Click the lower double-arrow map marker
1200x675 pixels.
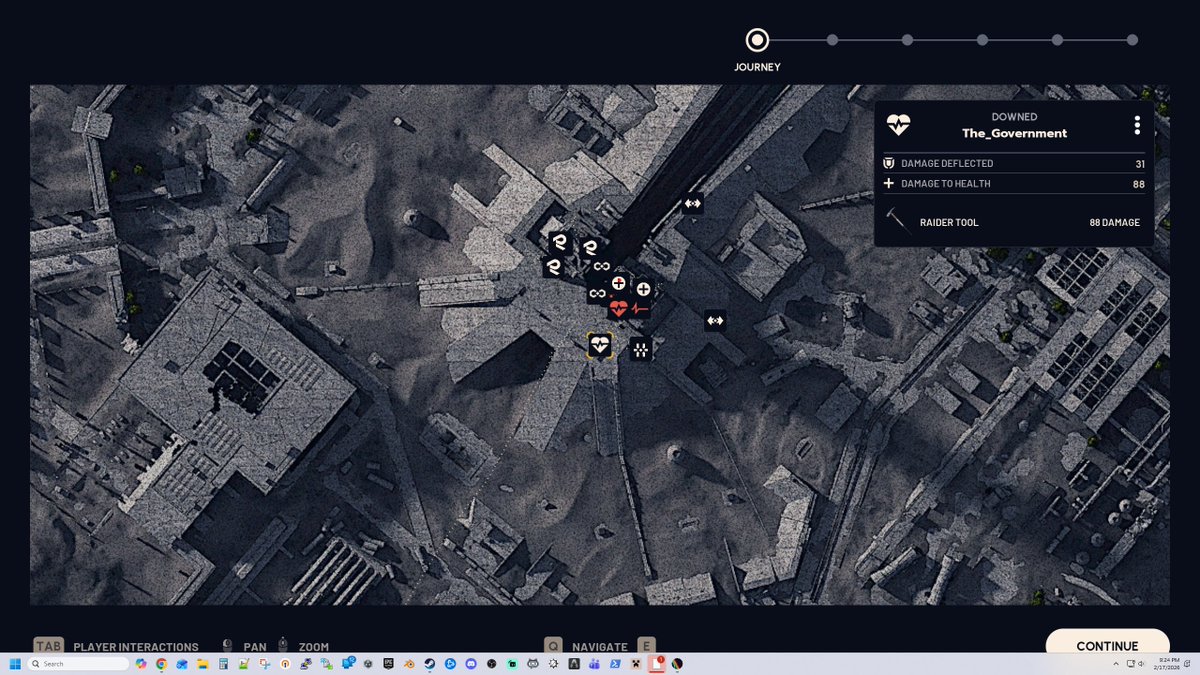coord(715,321)
